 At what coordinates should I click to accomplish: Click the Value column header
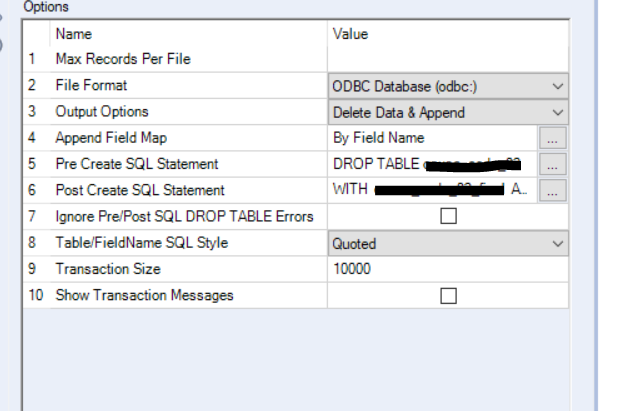coord(350,34)
